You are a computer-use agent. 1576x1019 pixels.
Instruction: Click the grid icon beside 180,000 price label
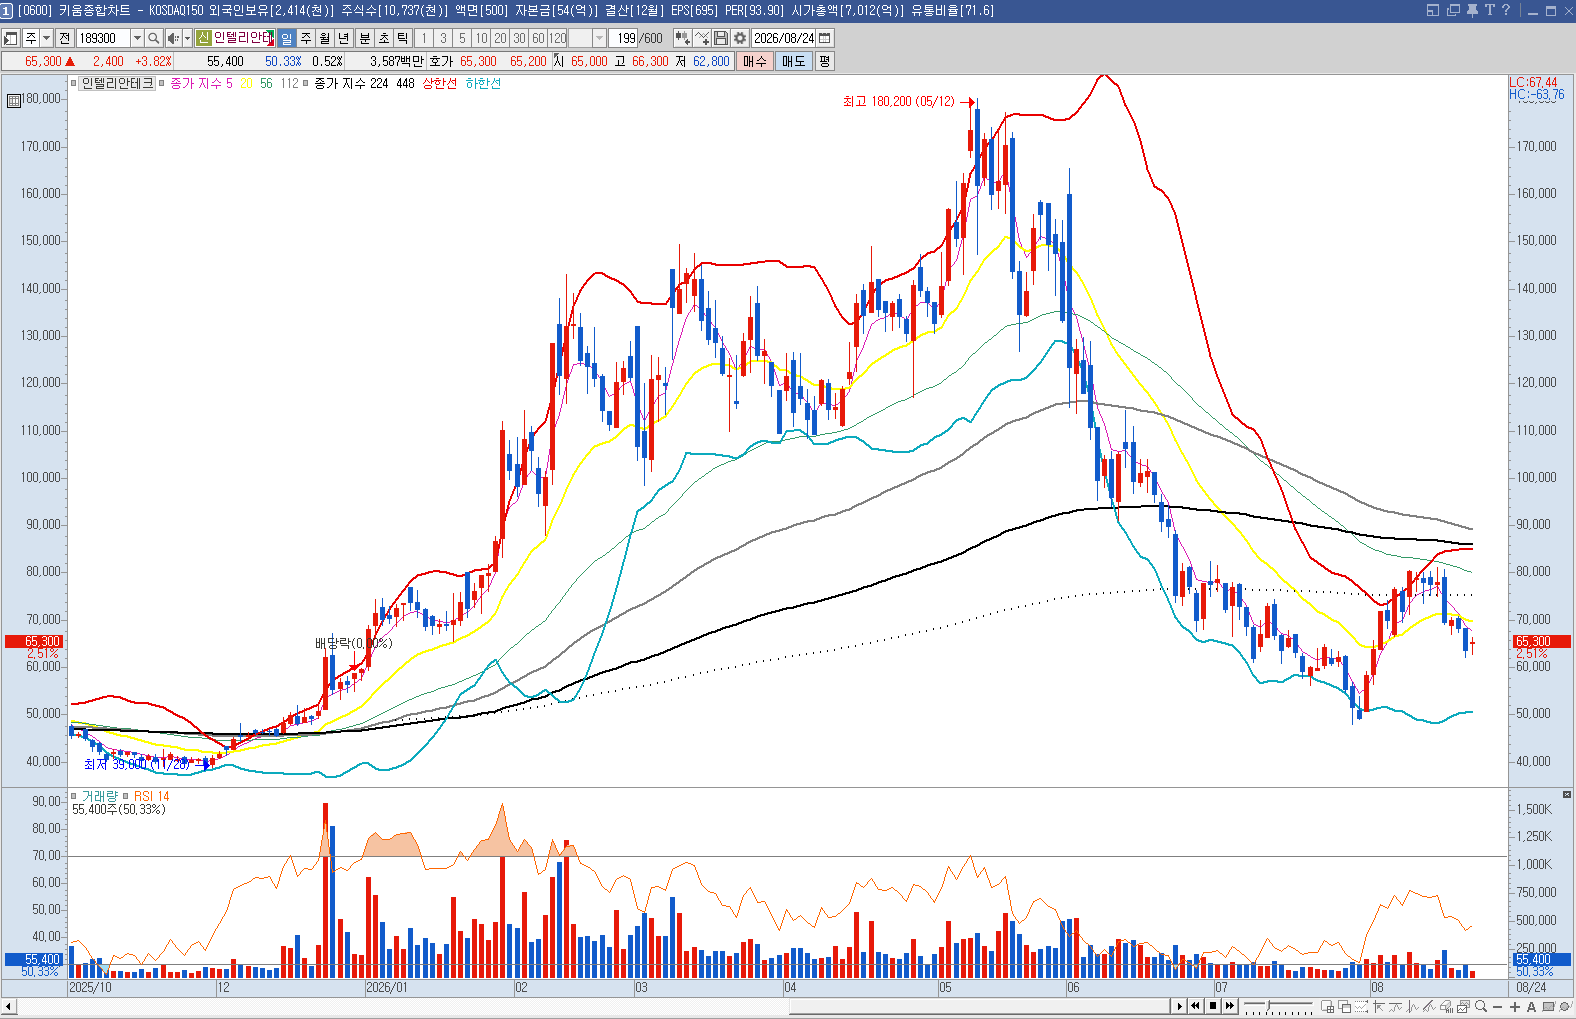click(x=14, y=100)
